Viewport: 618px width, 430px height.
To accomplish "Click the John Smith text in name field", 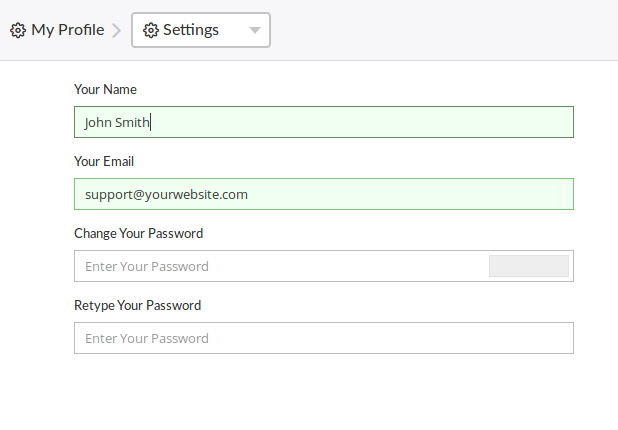I will pyautogui.click(x=117, y=123).
